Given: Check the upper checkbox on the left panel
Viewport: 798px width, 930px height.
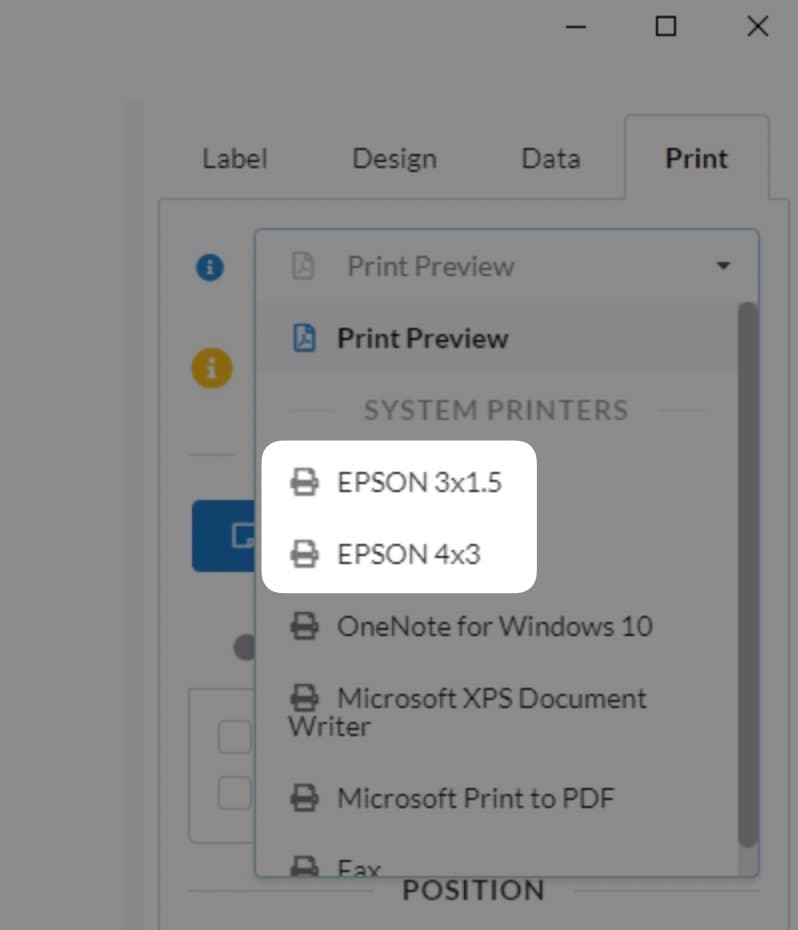Looking at the screenshot, I should coord(233,735).
